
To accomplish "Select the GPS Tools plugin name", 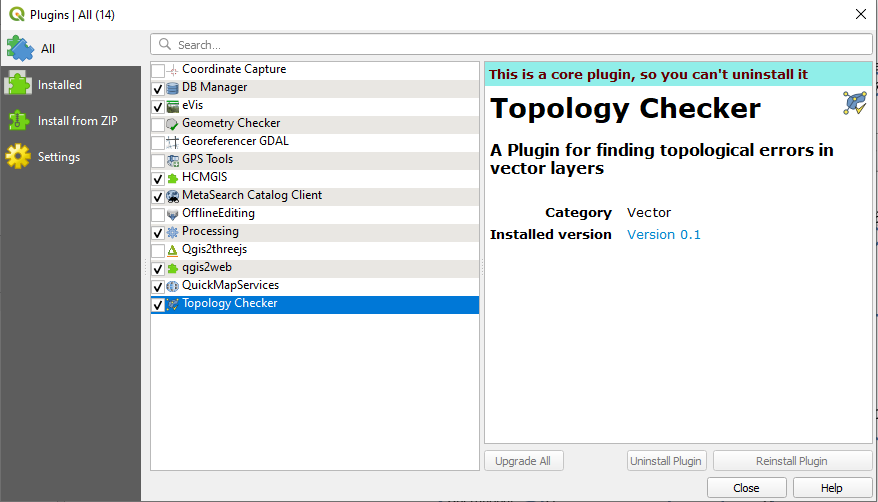I will pyautogui.click(x=207, y=159).
